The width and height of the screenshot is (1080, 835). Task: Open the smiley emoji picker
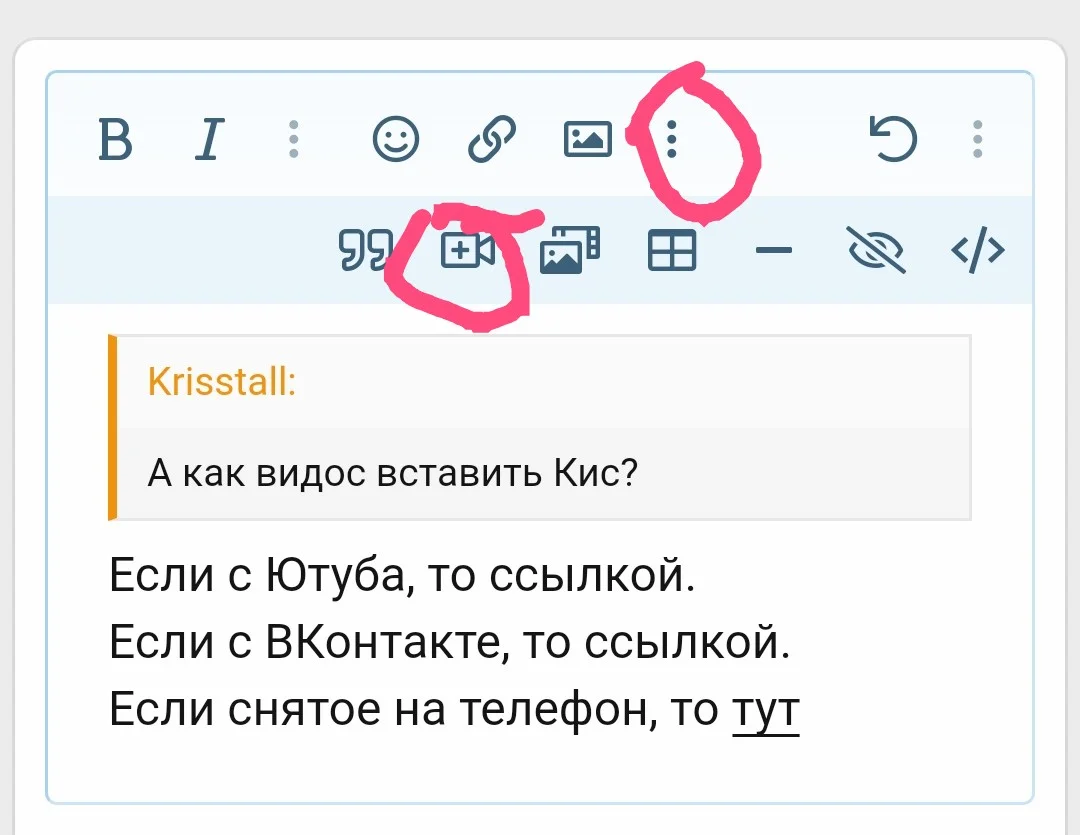(394, 140)
